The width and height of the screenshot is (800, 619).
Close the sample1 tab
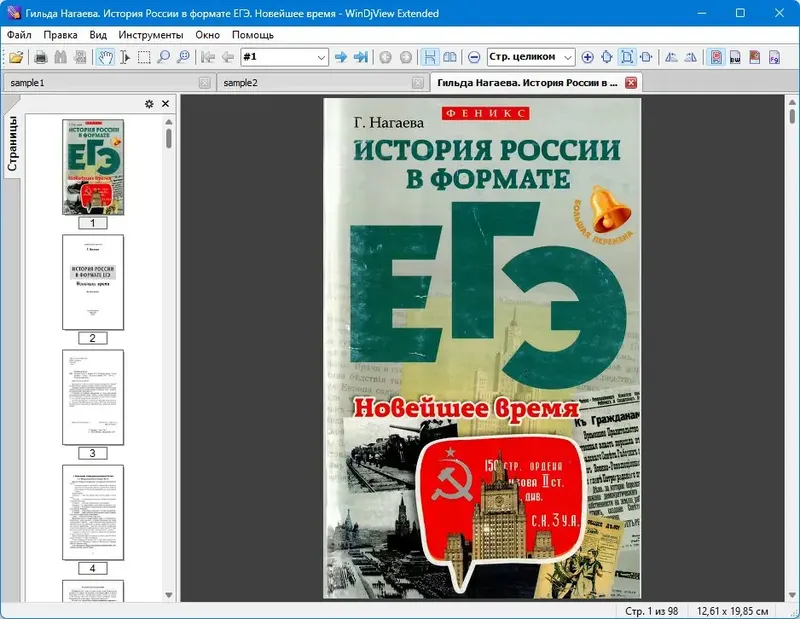[205, 83]
